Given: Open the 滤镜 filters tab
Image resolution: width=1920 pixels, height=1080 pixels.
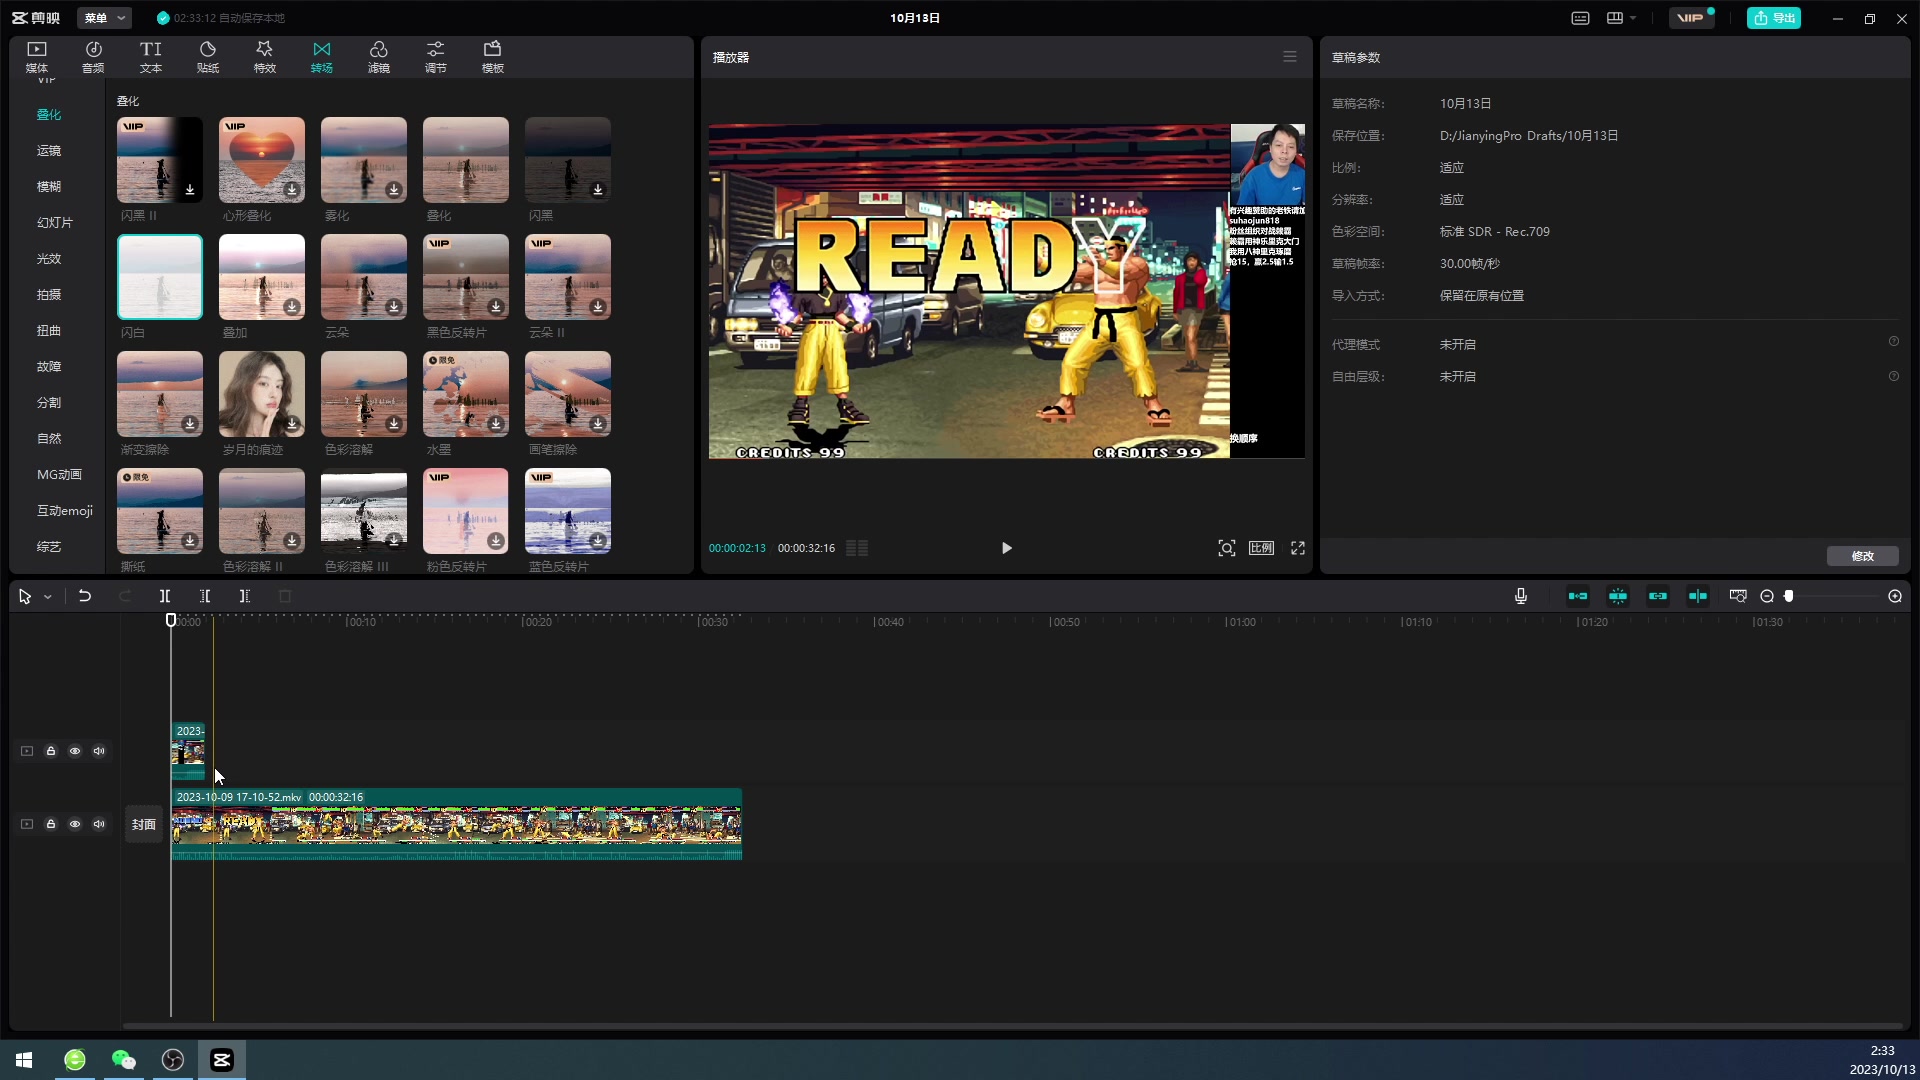Looking at the screenshot, I should point(378,57).
